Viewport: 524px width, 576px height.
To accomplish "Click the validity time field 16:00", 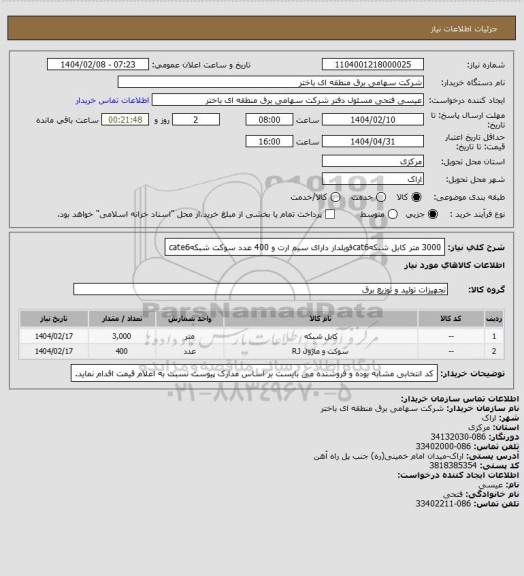I will click(x=269, y=141).
